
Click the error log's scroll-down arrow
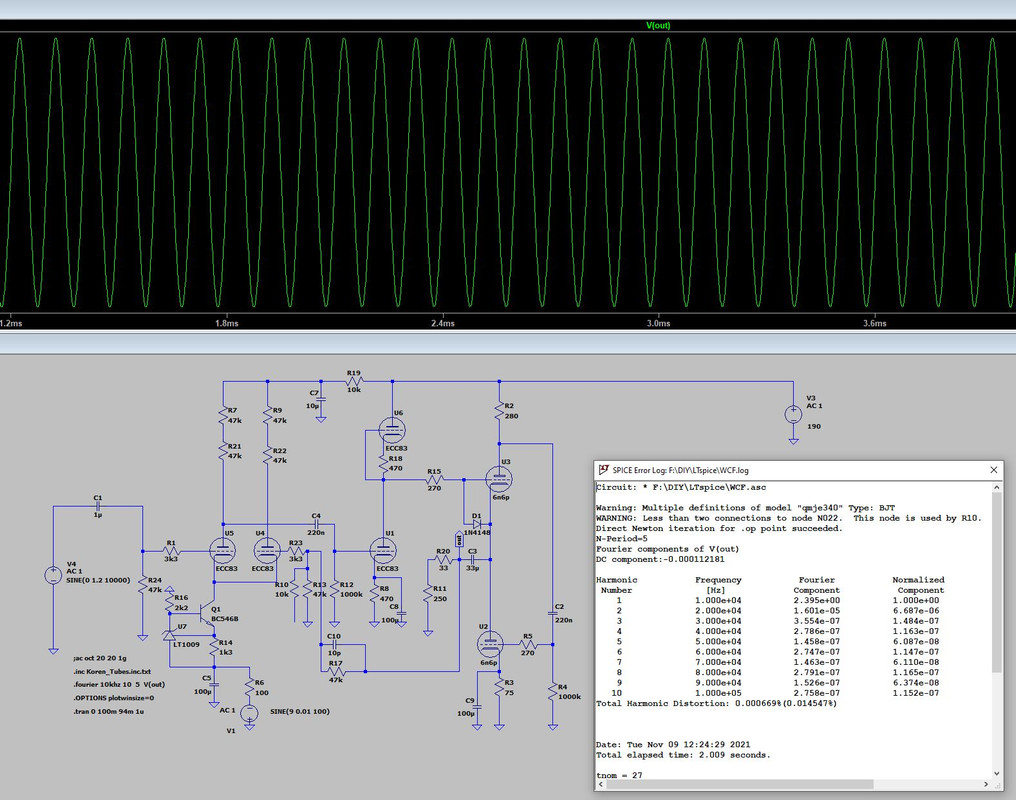997,773
